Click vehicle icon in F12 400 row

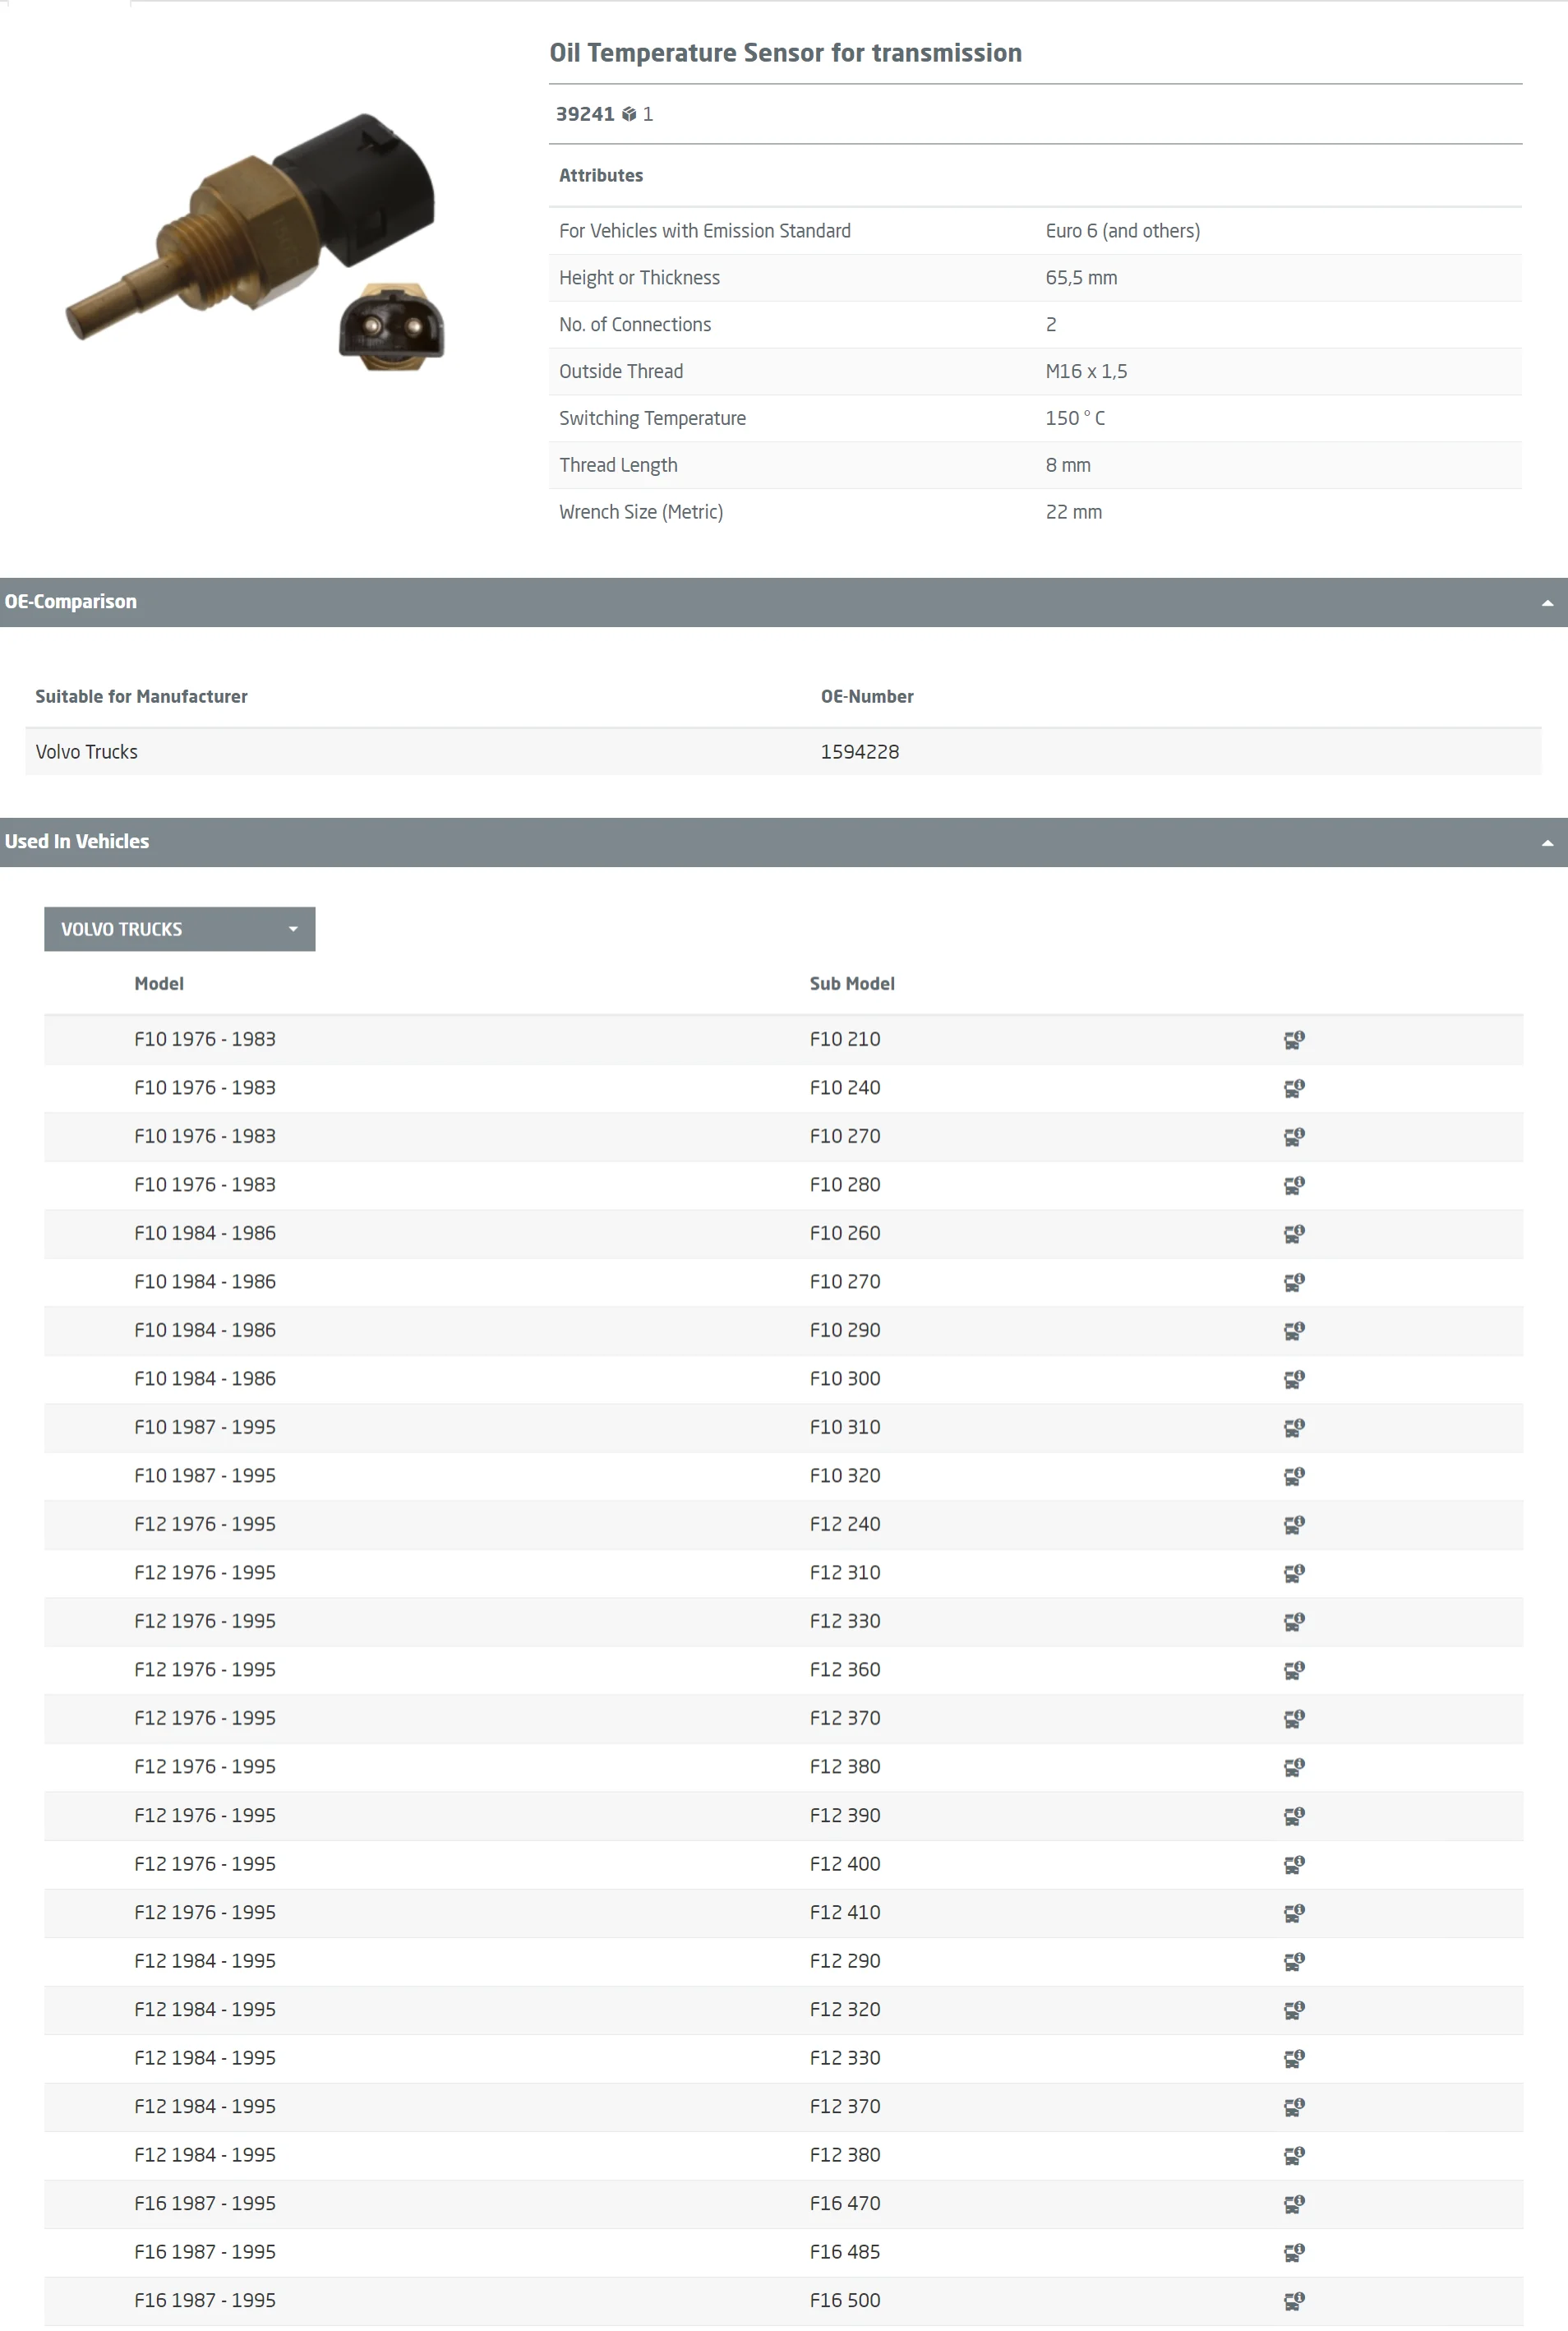pyautogui.click(x=1293, y=1864)
